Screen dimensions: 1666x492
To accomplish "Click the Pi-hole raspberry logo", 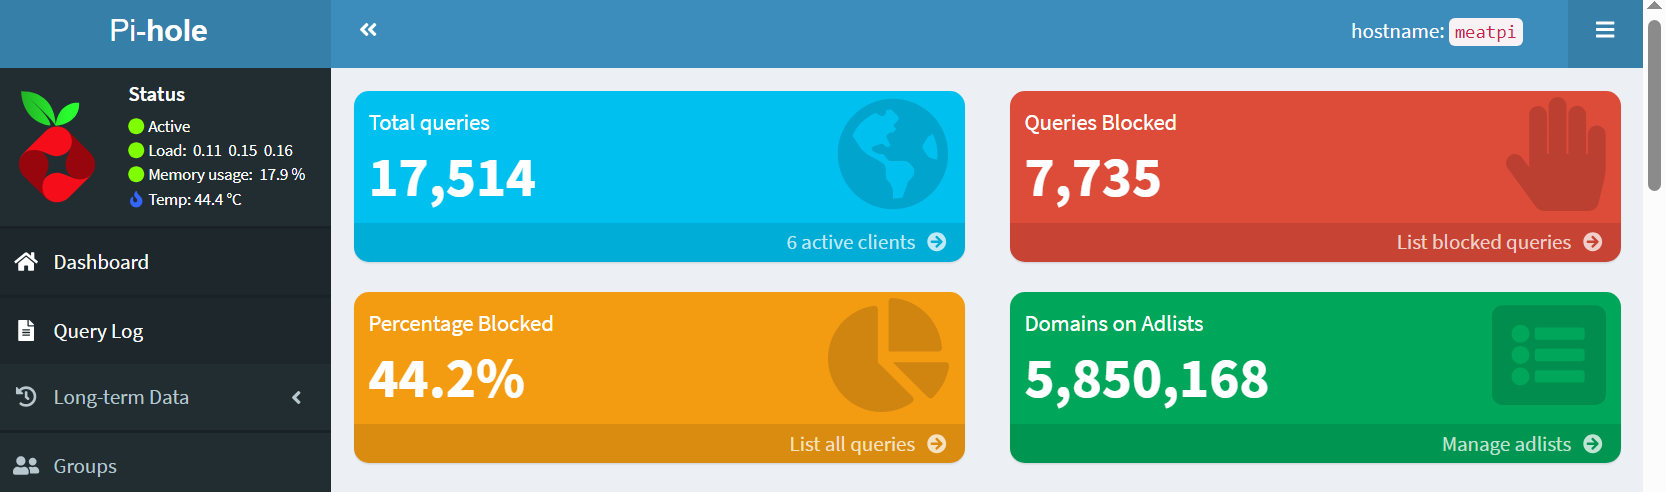I will tap(57, 146).
